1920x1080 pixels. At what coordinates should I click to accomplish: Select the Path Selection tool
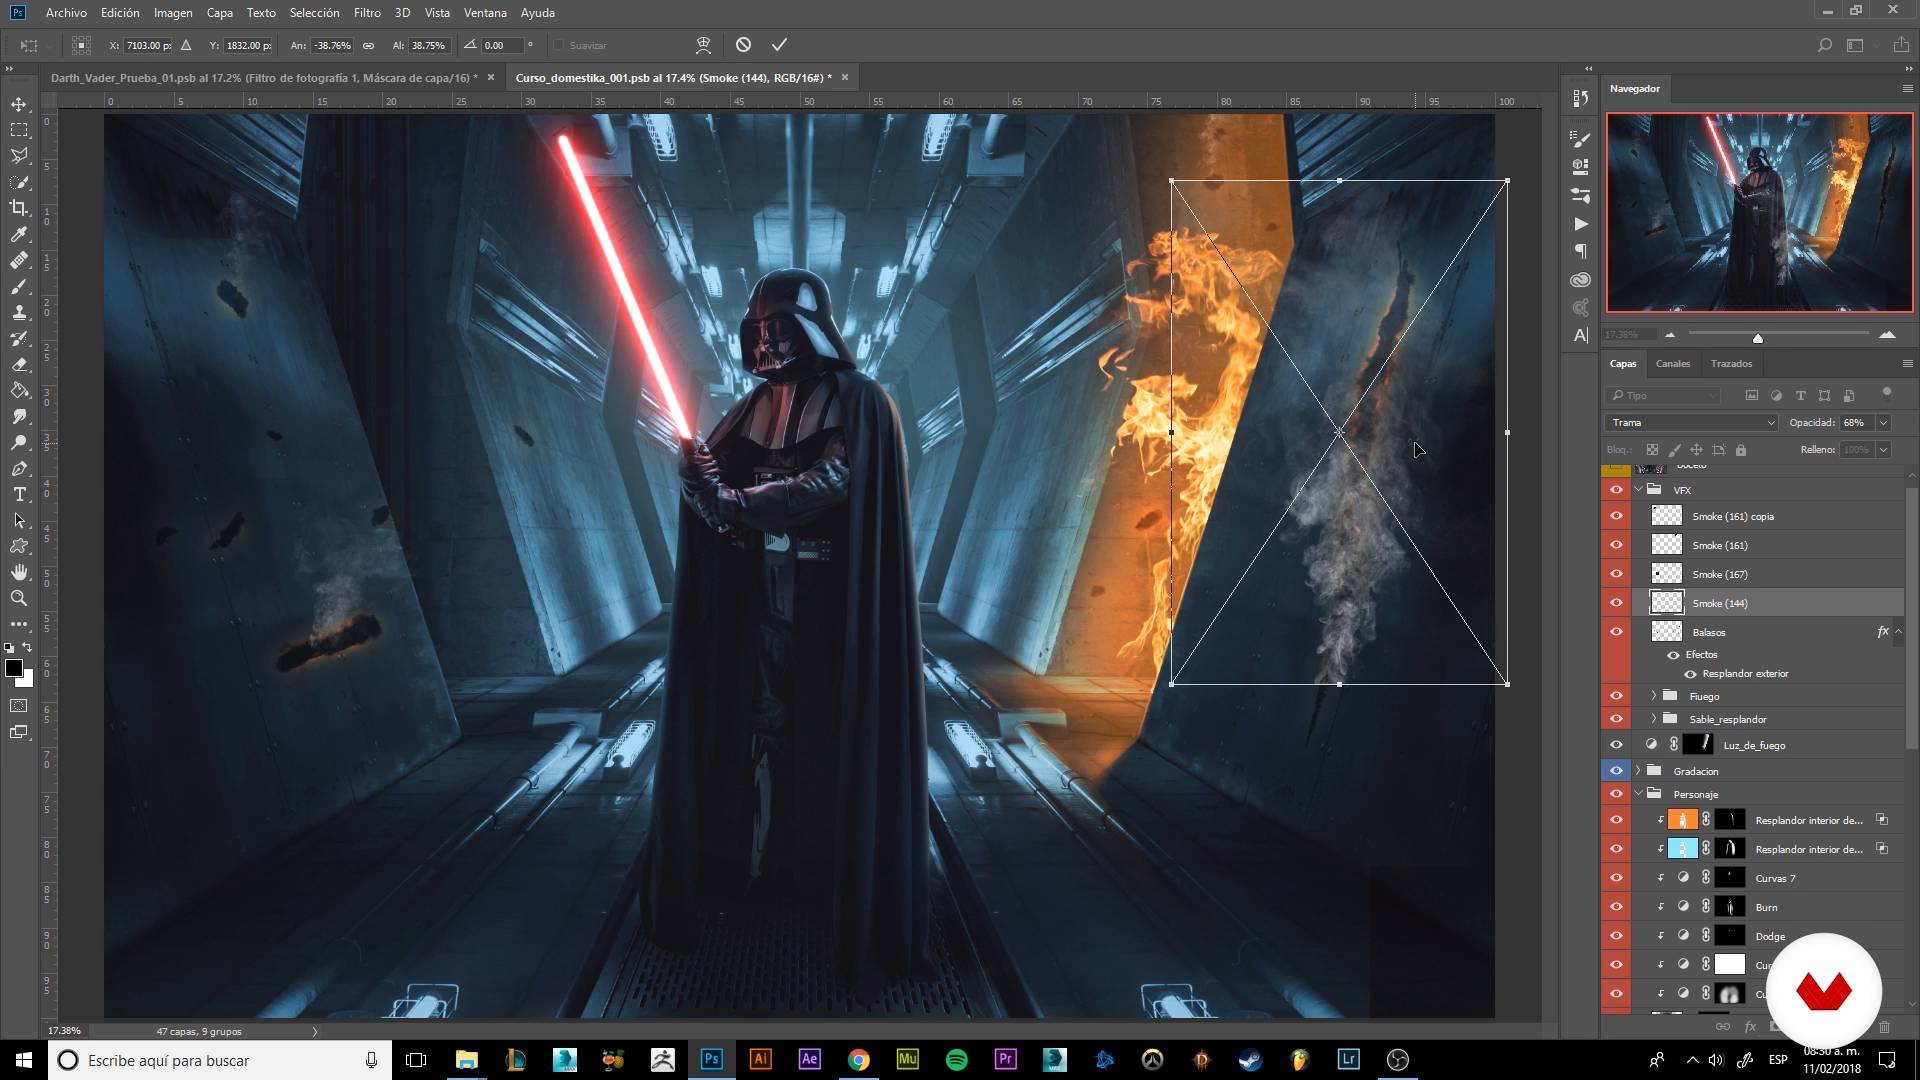coord(19,520)
